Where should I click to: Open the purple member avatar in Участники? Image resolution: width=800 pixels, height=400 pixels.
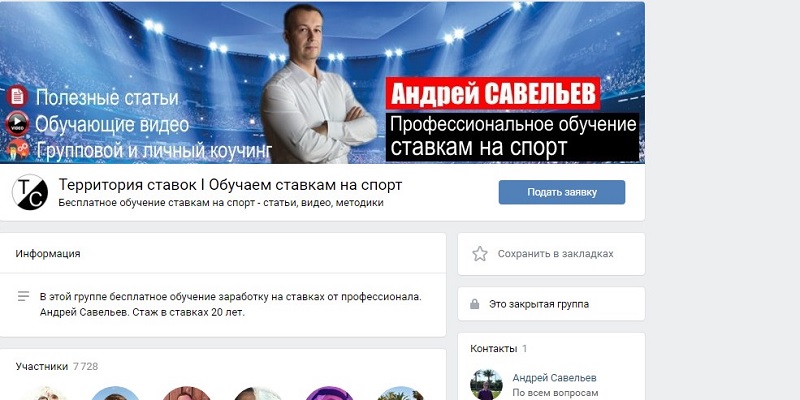330,393
